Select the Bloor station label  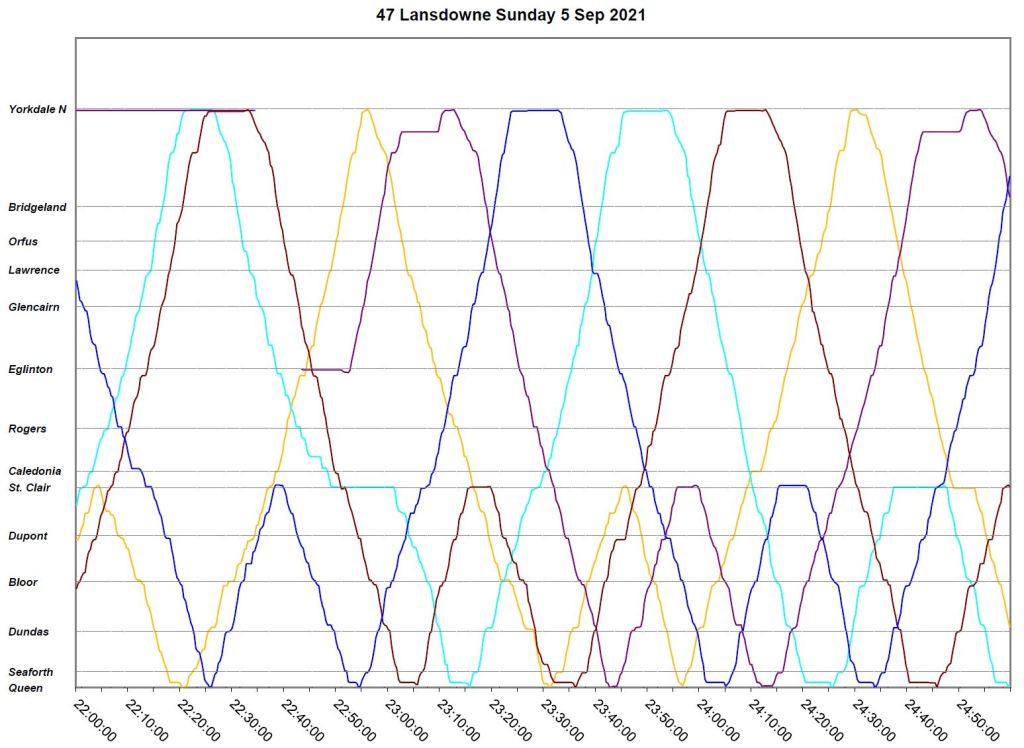point(23,582)
